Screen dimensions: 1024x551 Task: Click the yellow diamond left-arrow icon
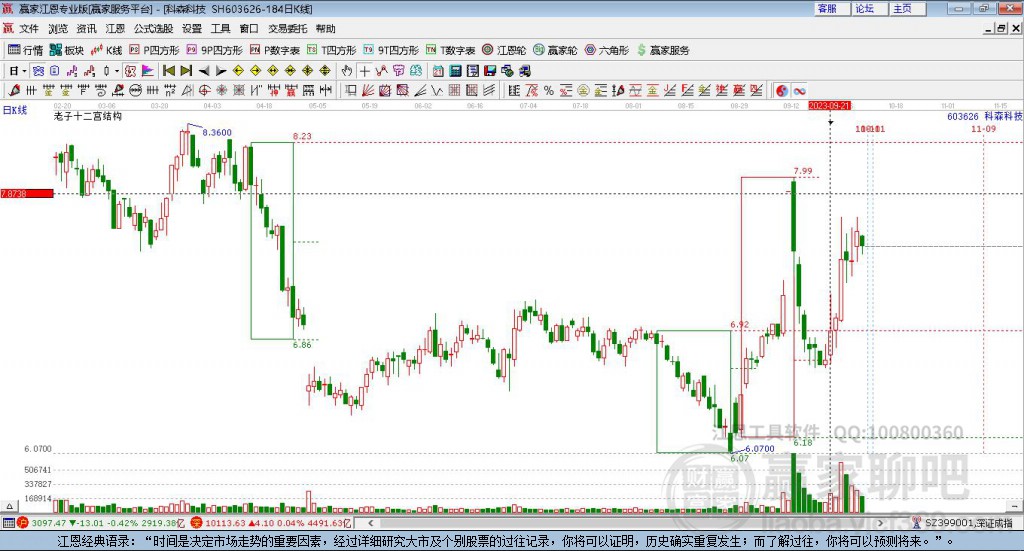pos(238,71)
